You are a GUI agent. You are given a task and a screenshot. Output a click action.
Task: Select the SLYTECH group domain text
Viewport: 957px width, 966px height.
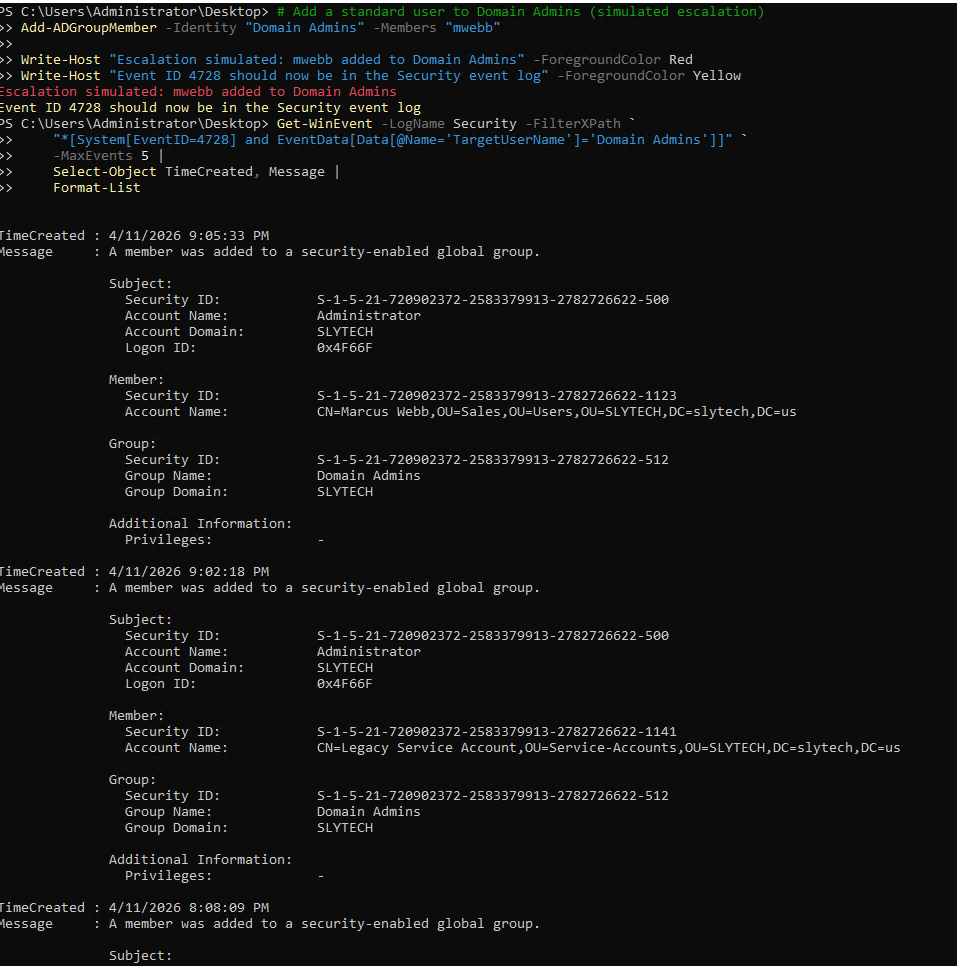(x=343, y=491)
